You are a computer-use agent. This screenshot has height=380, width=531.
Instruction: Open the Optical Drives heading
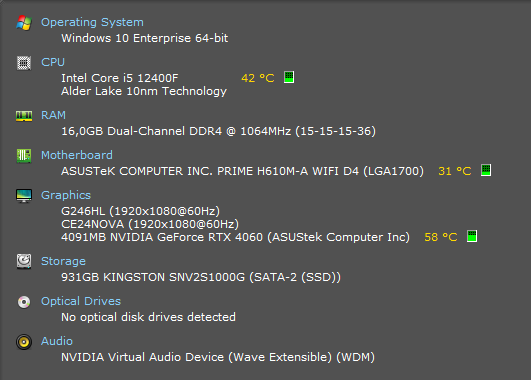[x=81, y=301]
